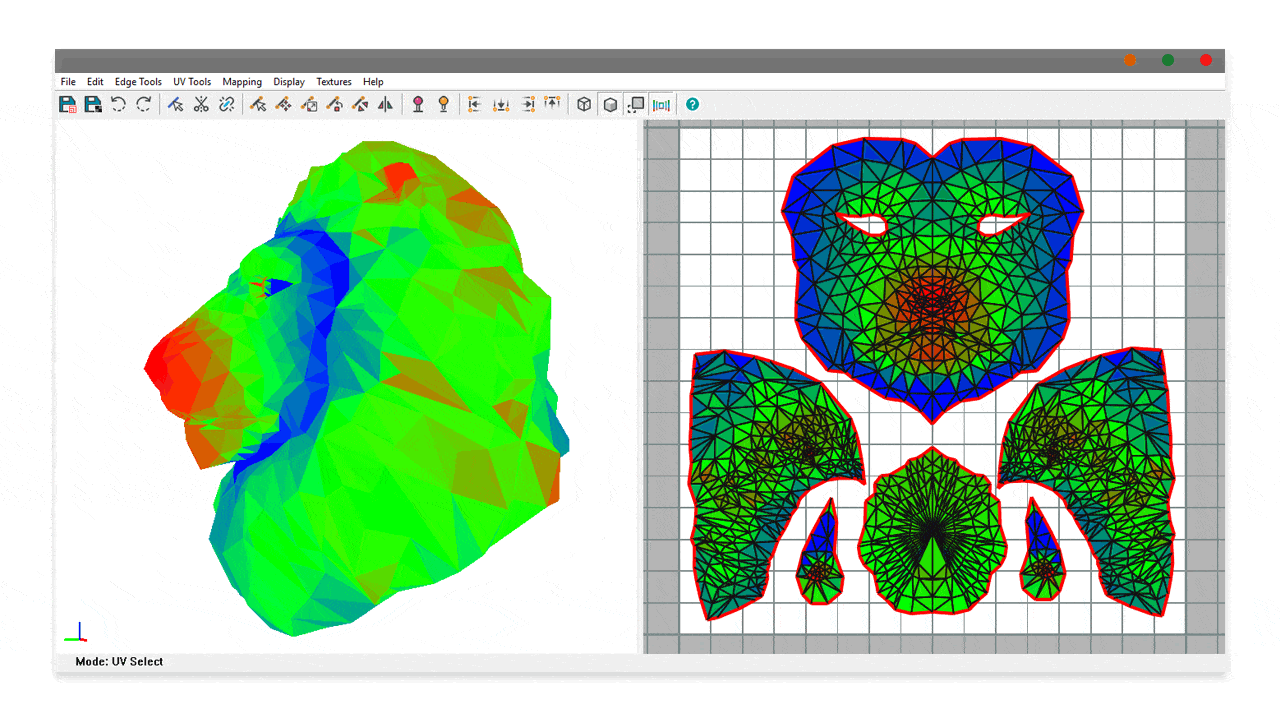1280x720 pixels.
Task: Click the Display menu label
Action: 289,82
